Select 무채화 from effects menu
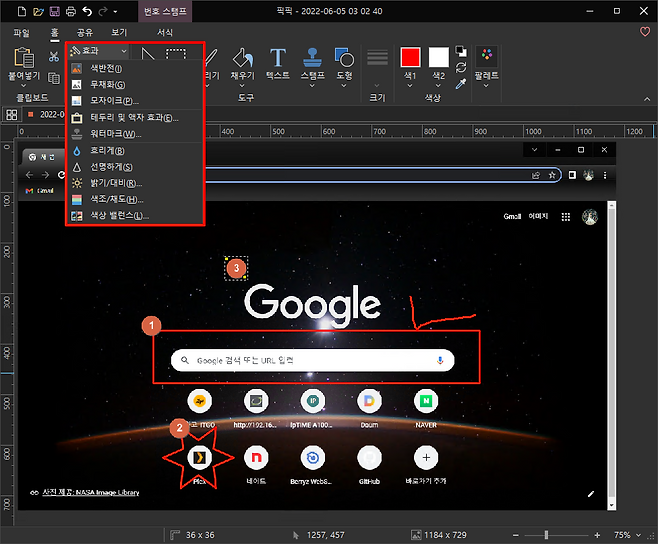The image size is (658, 544). tap(135, 85)
